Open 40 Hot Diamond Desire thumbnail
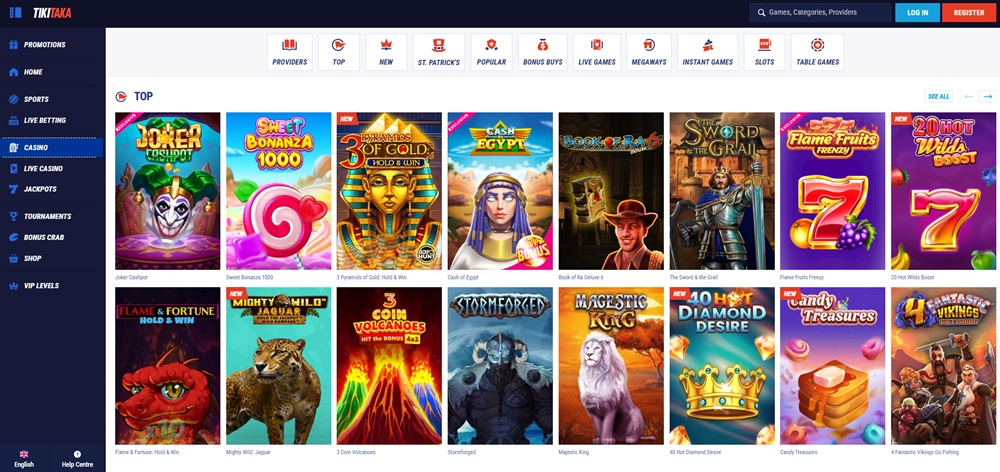 (x=722, y=365)
